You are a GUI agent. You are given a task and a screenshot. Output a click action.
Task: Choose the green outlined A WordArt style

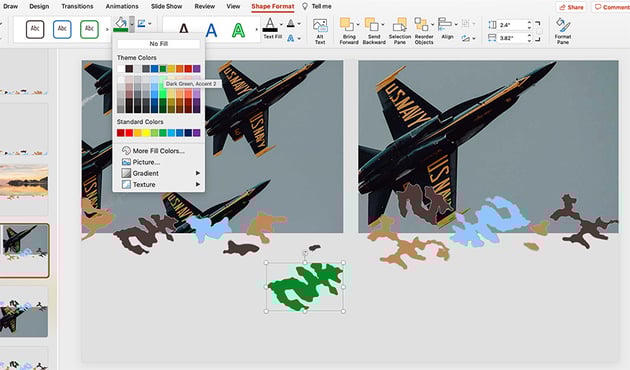pos(238,30)
